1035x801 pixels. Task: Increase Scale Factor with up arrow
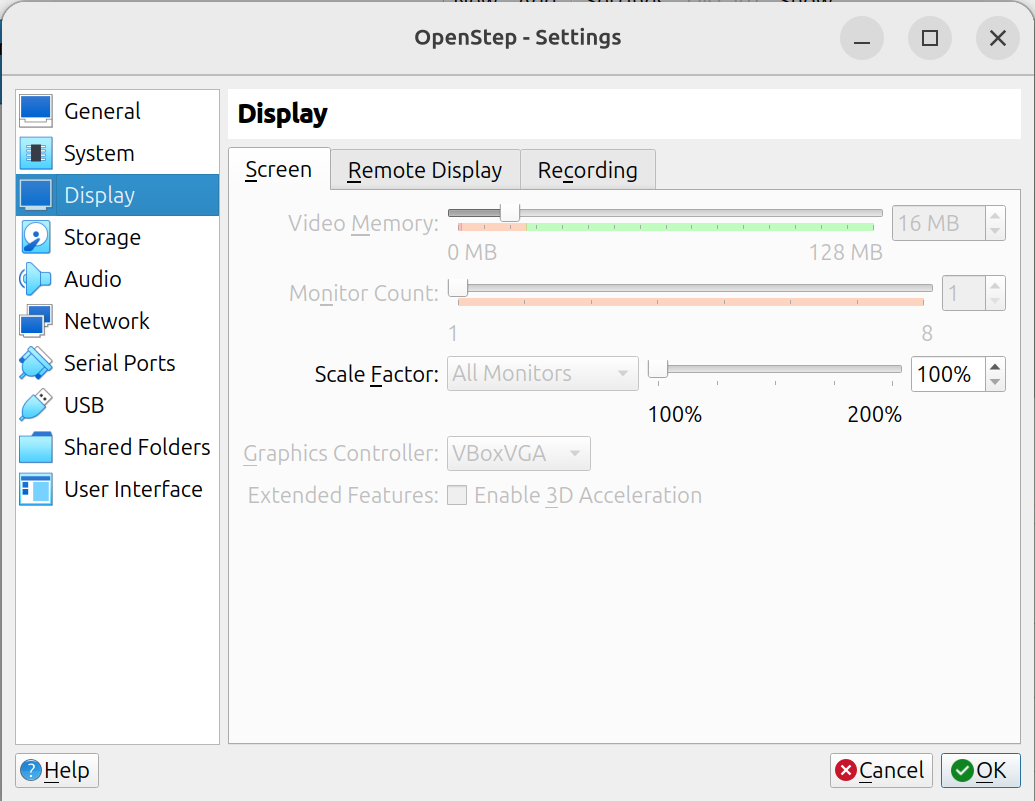point(994,367)
